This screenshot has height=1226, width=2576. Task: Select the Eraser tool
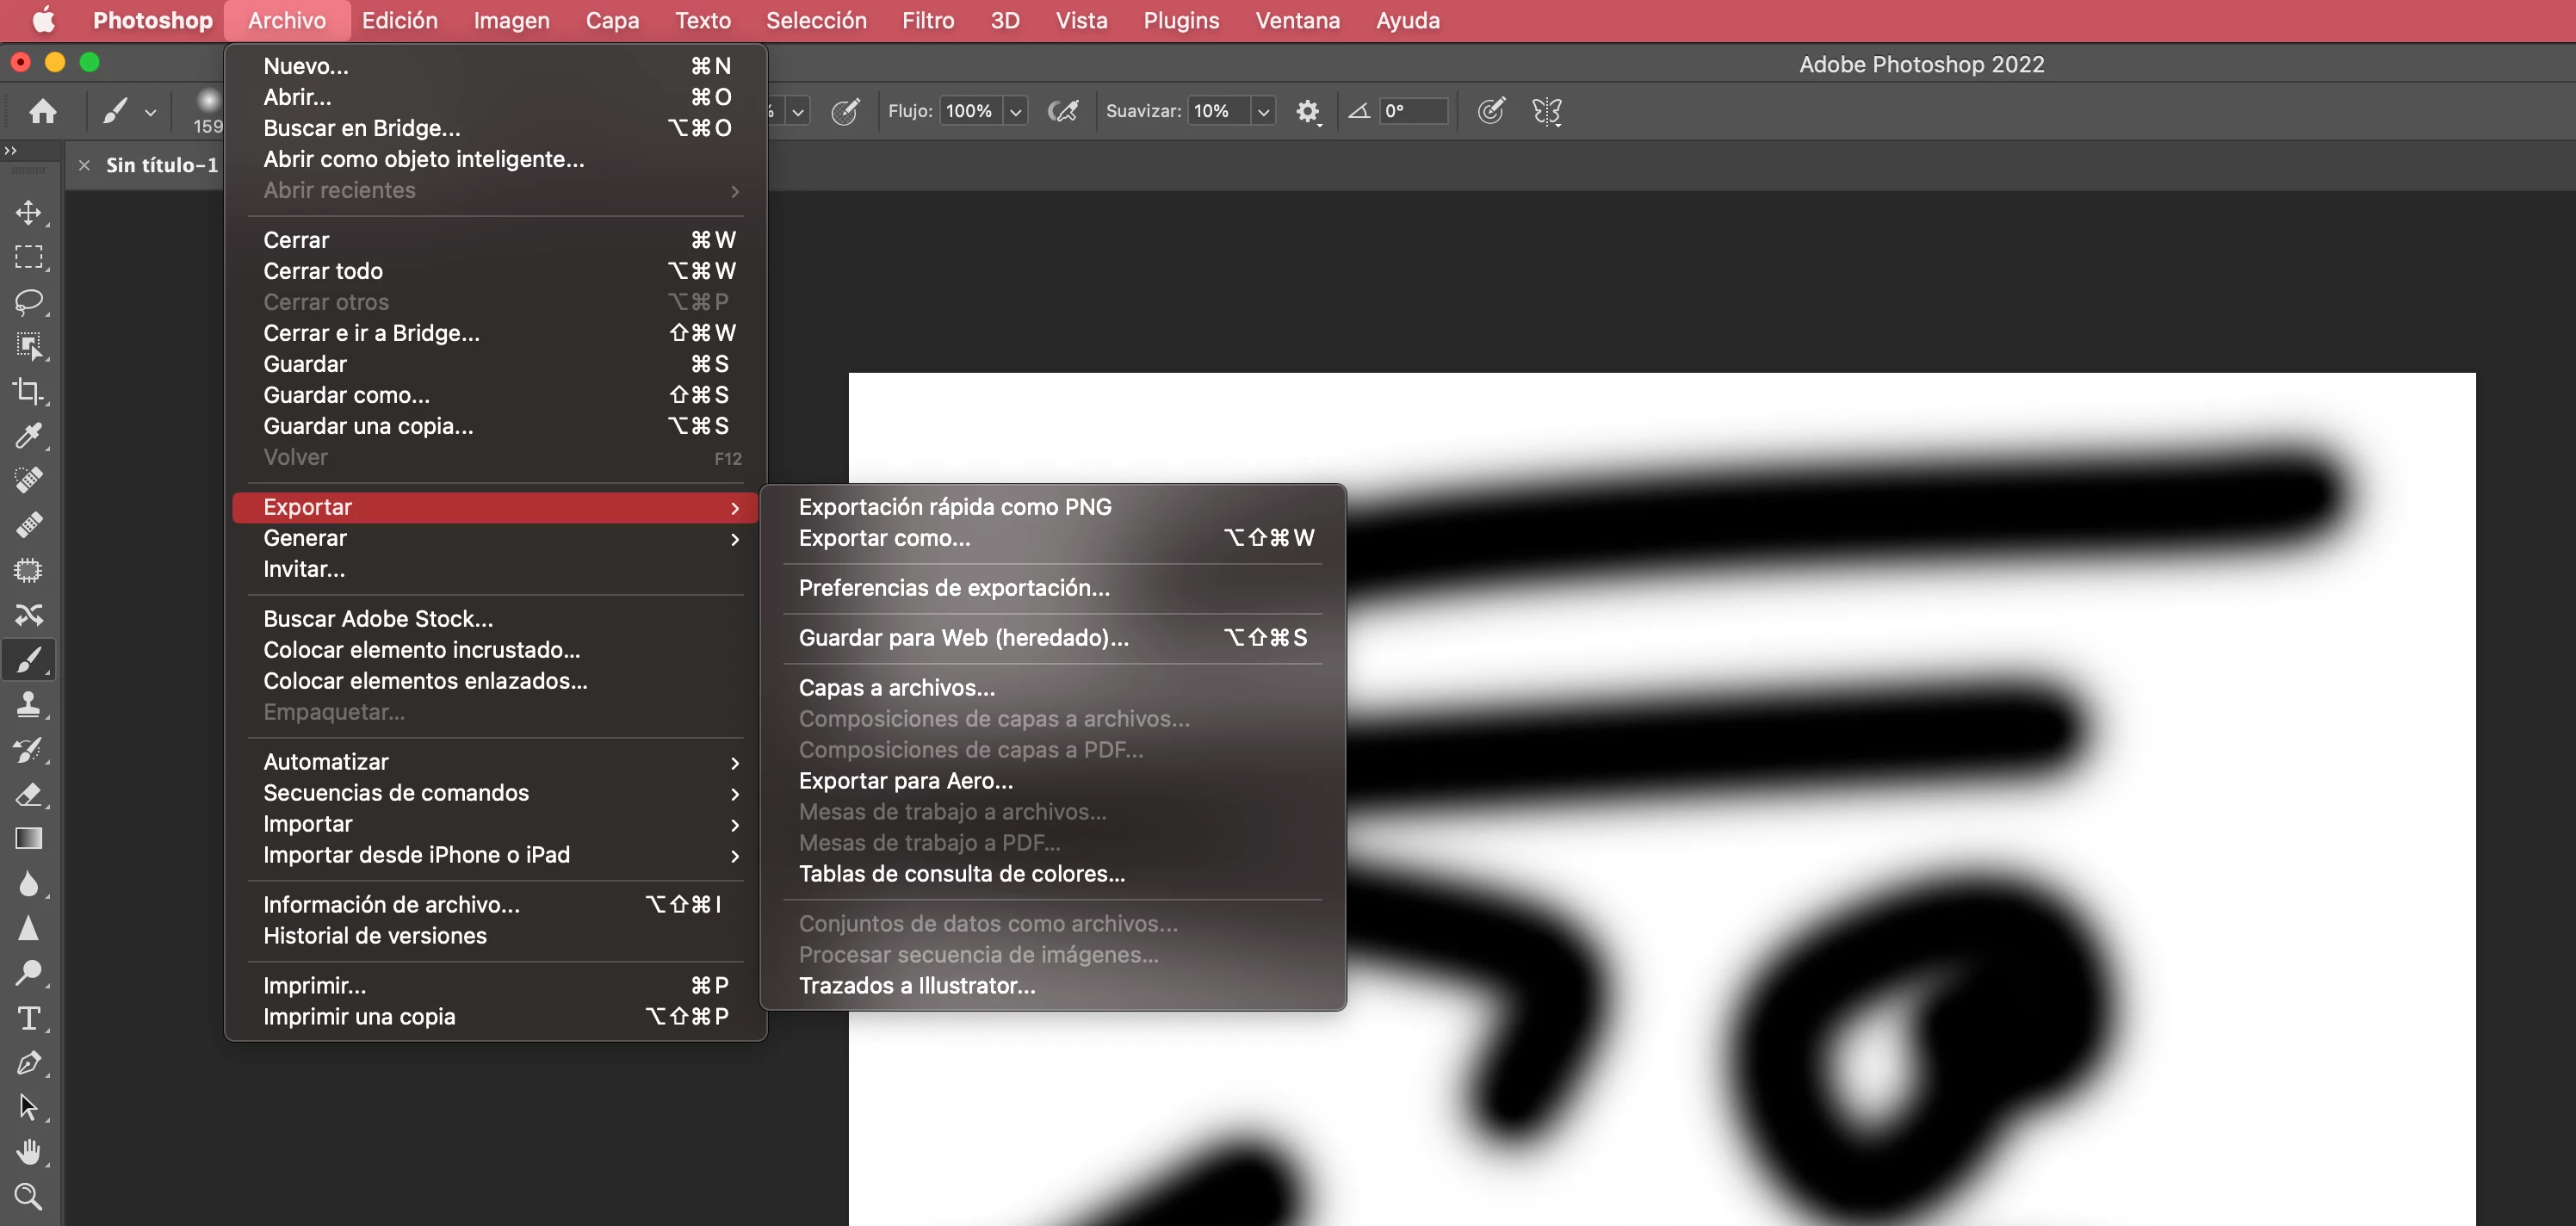click(28, 795)
